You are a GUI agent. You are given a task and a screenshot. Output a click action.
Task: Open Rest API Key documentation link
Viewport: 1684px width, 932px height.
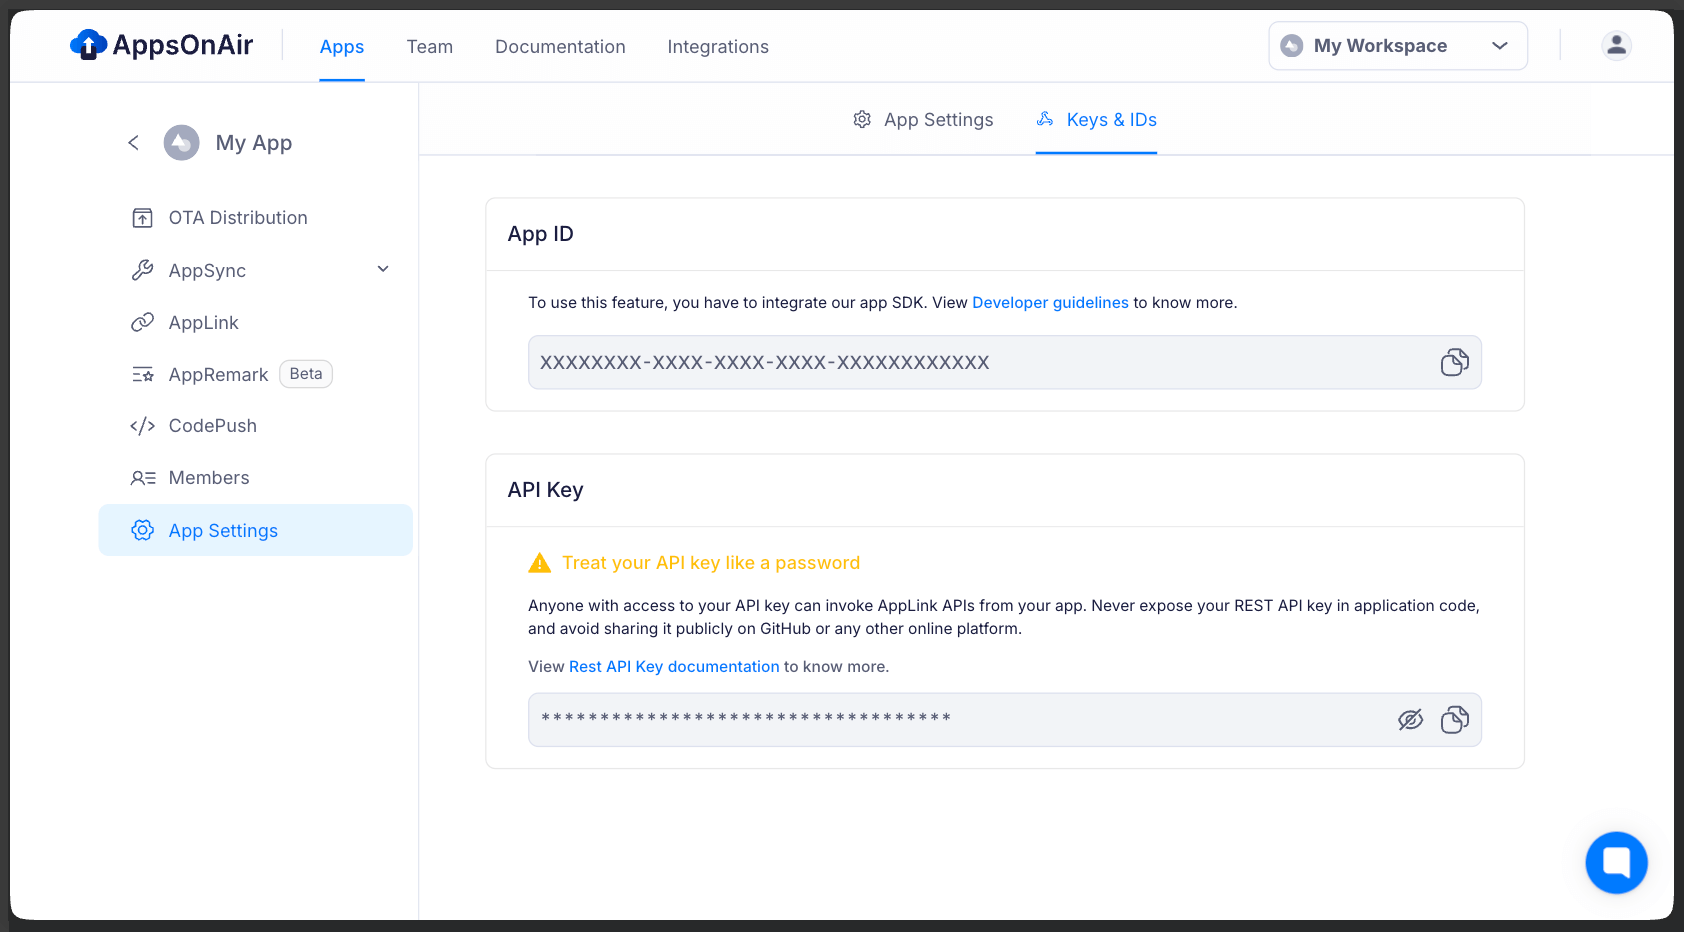[x=673, y=667]
